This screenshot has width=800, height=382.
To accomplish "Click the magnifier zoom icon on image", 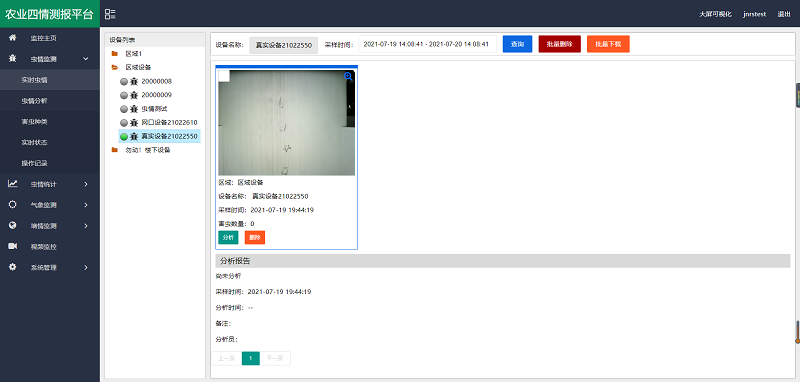I will (x=348, y=77).
